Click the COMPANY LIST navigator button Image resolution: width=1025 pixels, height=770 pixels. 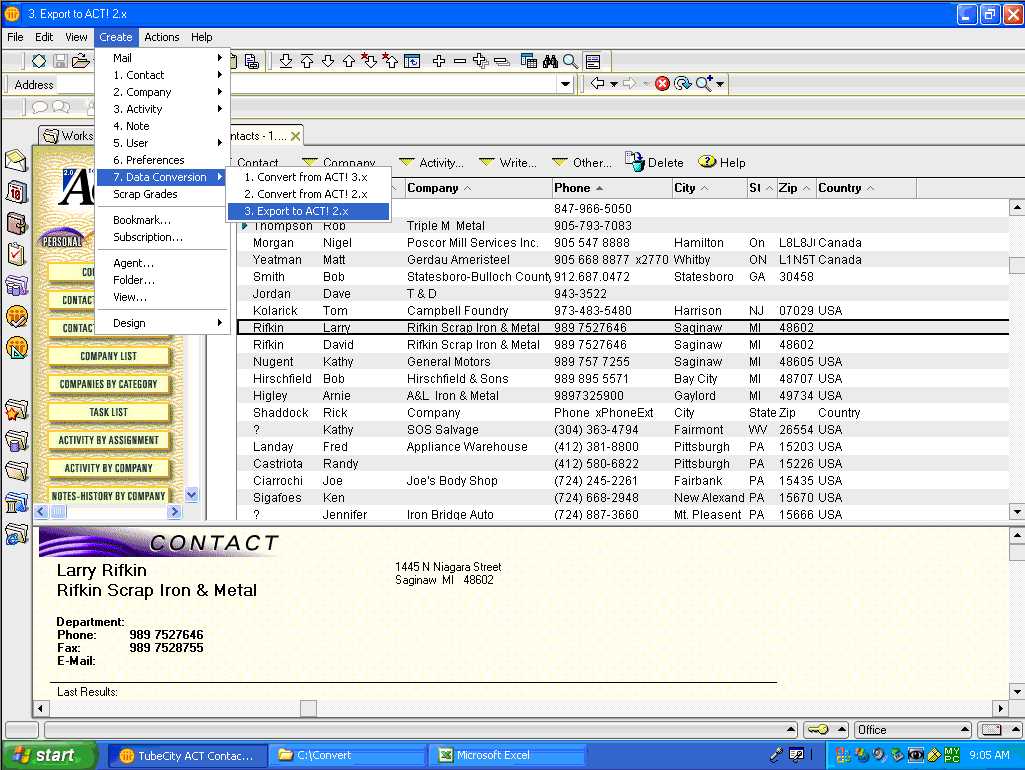[109, 356]
